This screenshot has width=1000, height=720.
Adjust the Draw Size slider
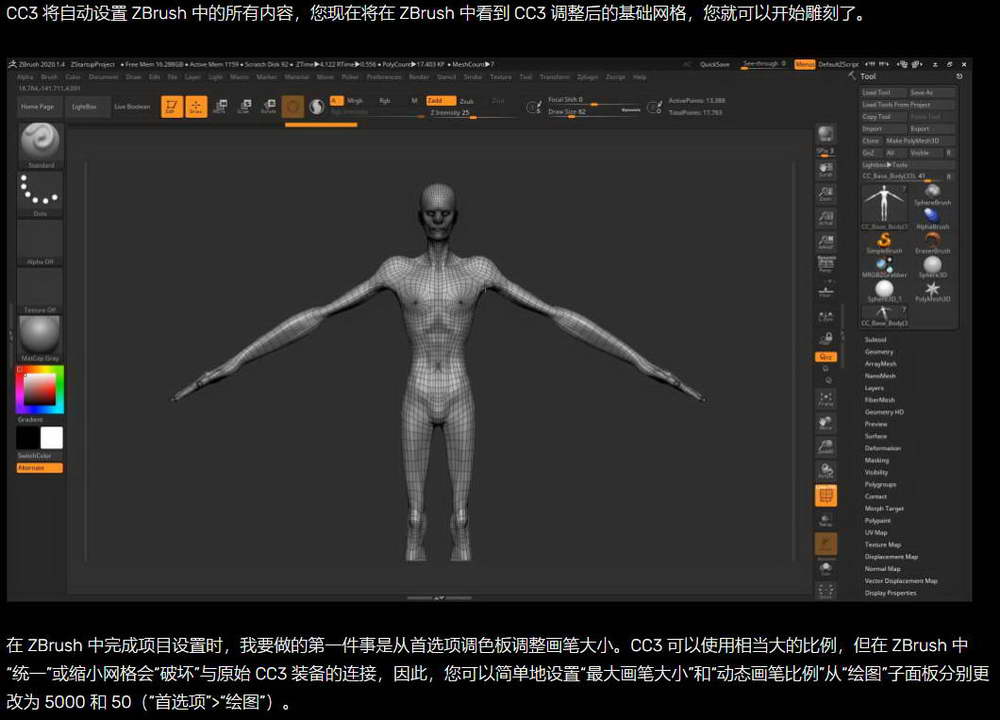click(x=593, y=112)
